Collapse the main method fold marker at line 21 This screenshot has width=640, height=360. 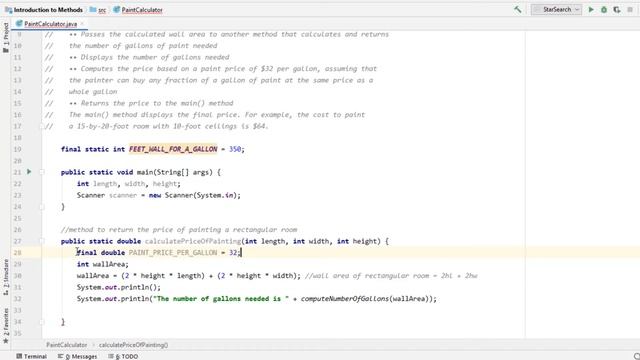[x=42, y=172]
